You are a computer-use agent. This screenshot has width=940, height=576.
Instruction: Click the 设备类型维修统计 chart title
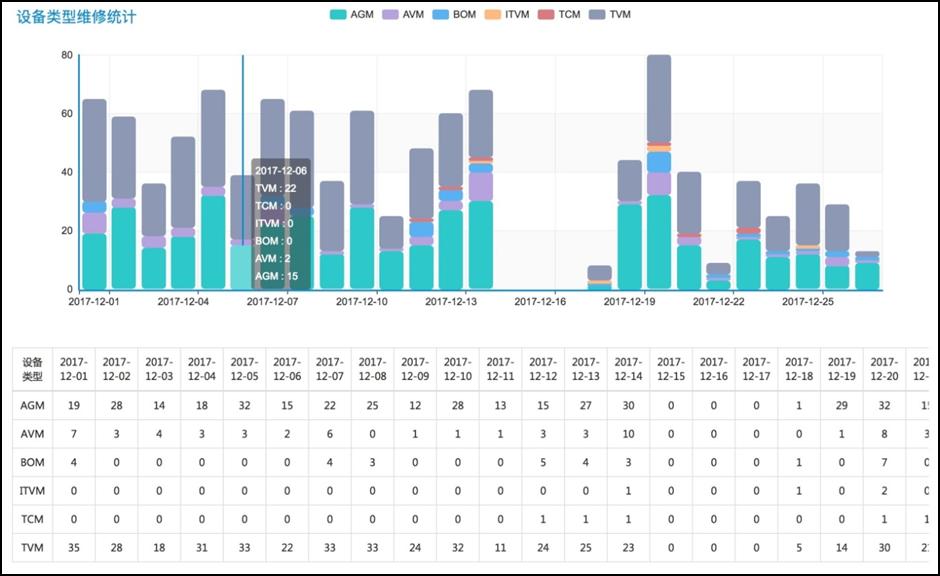(x=76, y=17)
